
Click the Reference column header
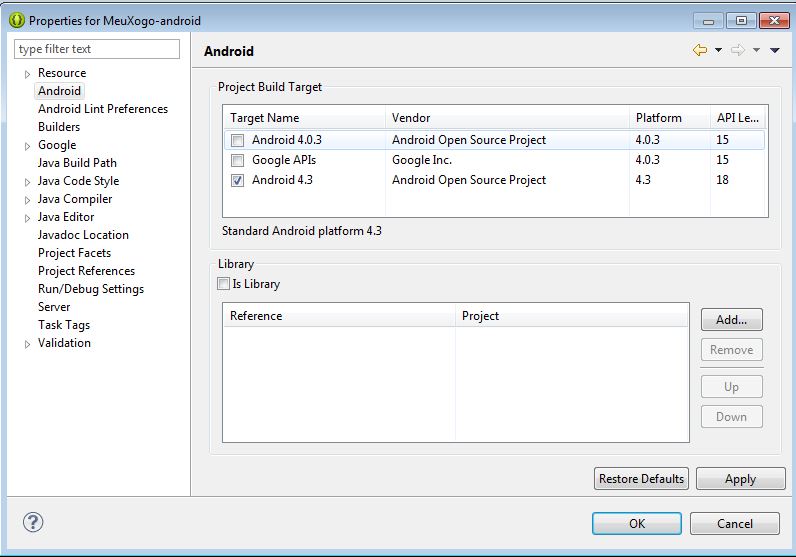[339, 316]
